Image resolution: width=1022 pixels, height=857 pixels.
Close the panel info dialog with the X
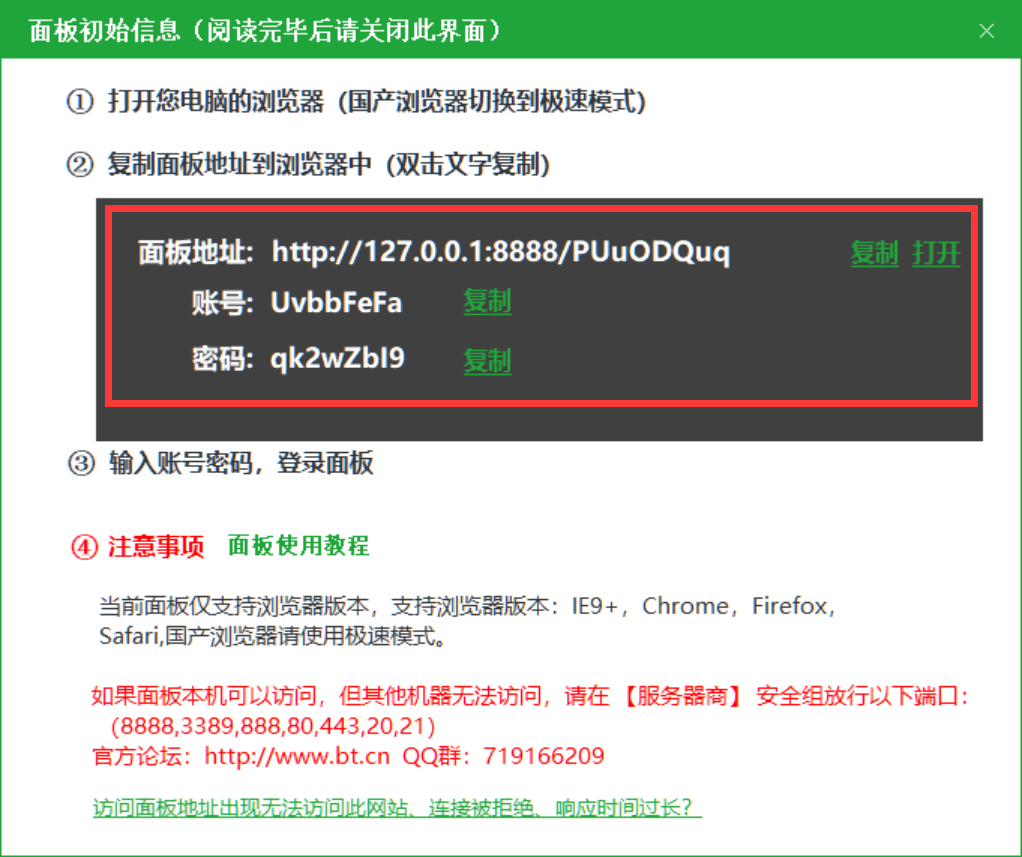(986, 30)
